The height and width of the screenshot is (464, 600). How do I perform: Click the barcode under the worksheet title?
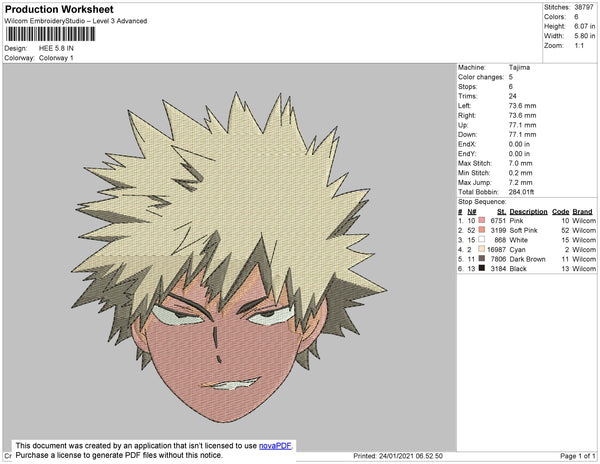click(x=50, y=34)
